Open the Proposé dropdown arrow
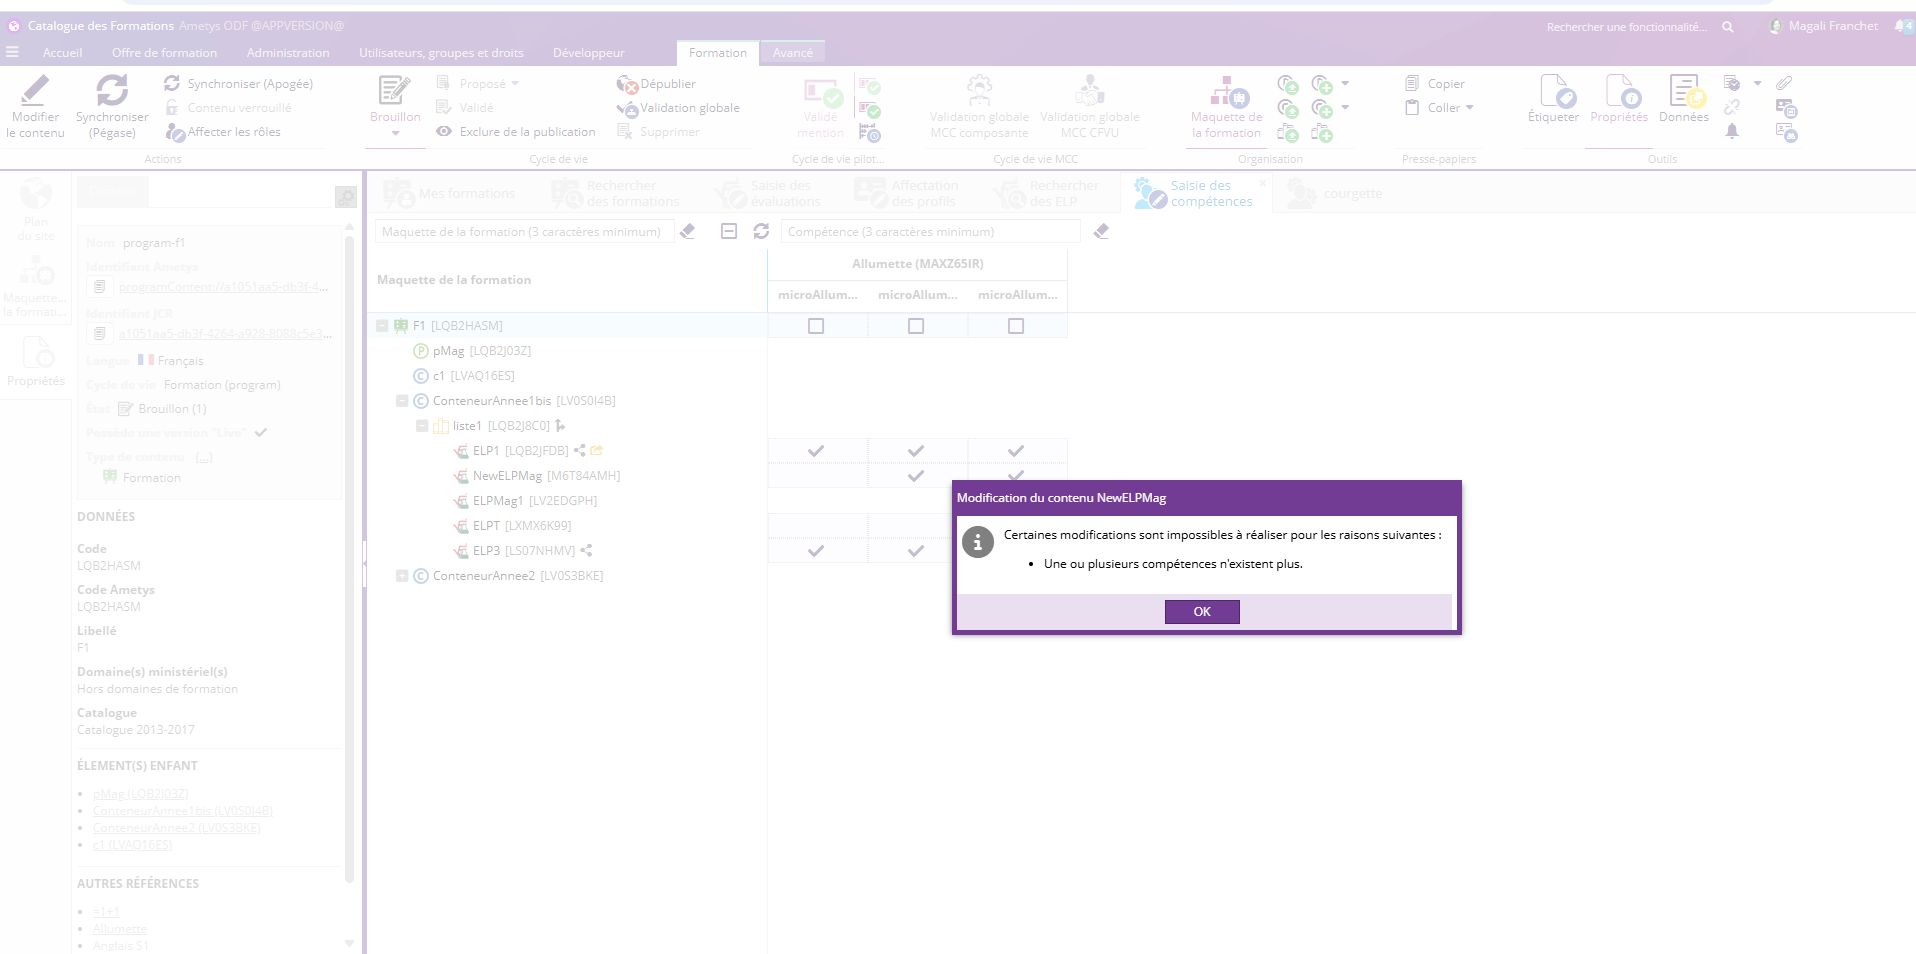This screenshot has width=1916, height=954. coord(515,84)
